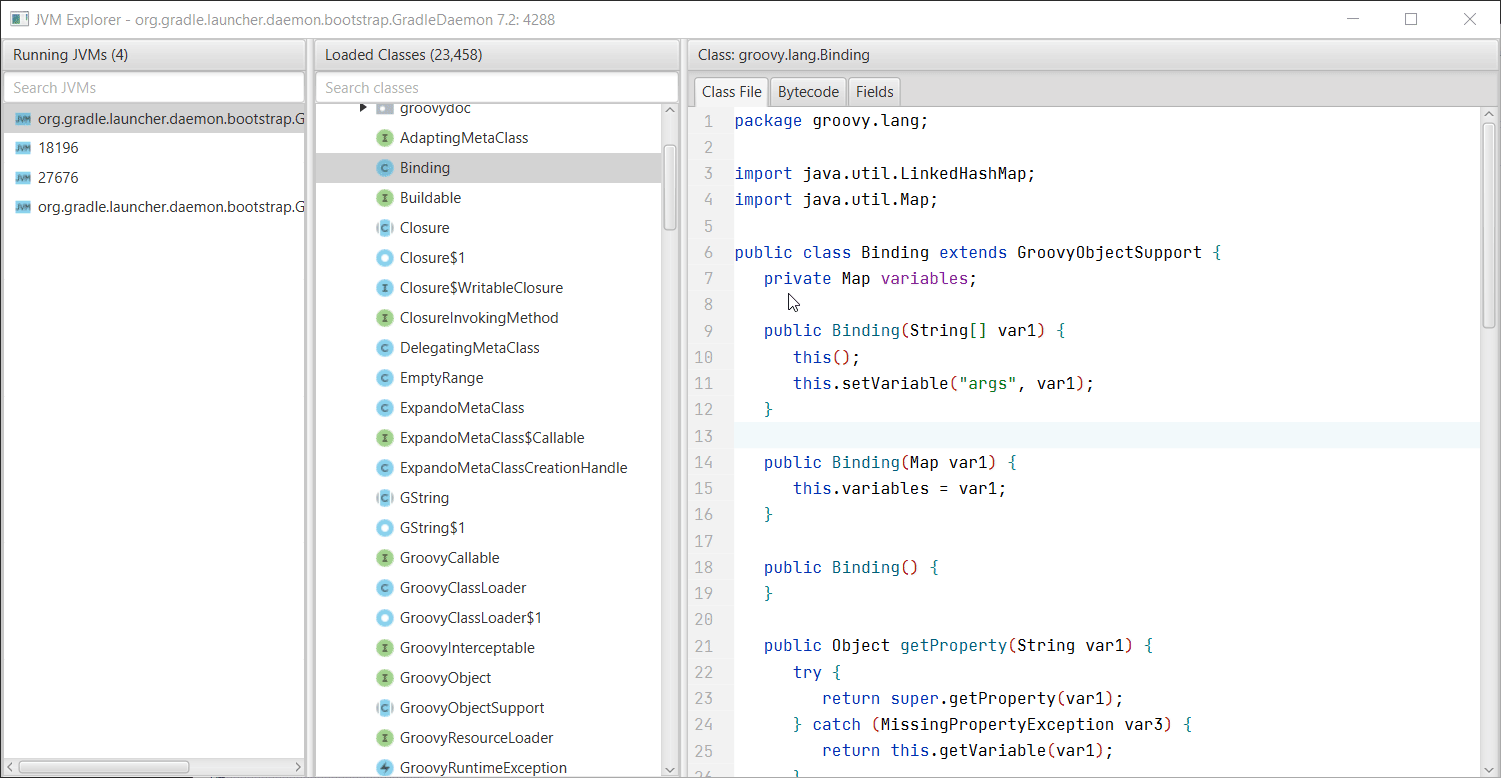Click the variables field declaration
1501x778 pixels.
870,279
